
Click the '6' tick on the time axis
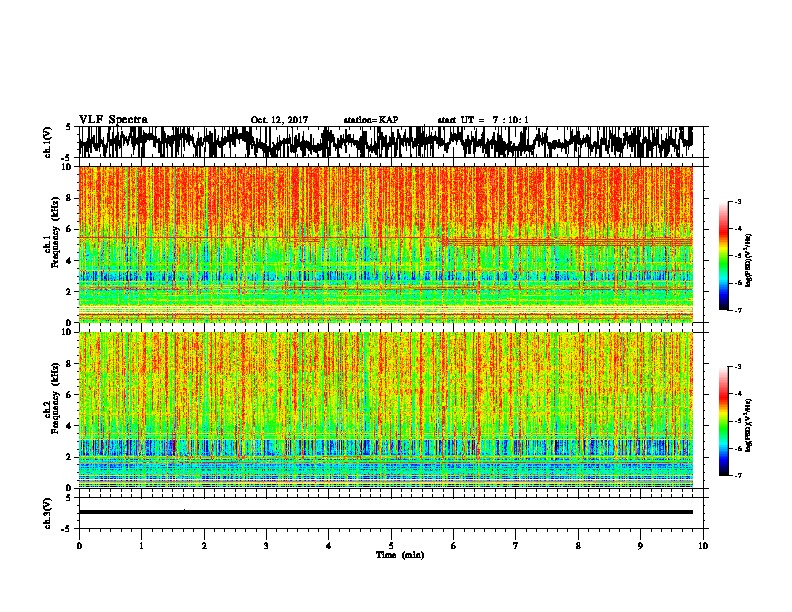click(x=454, y=546)
